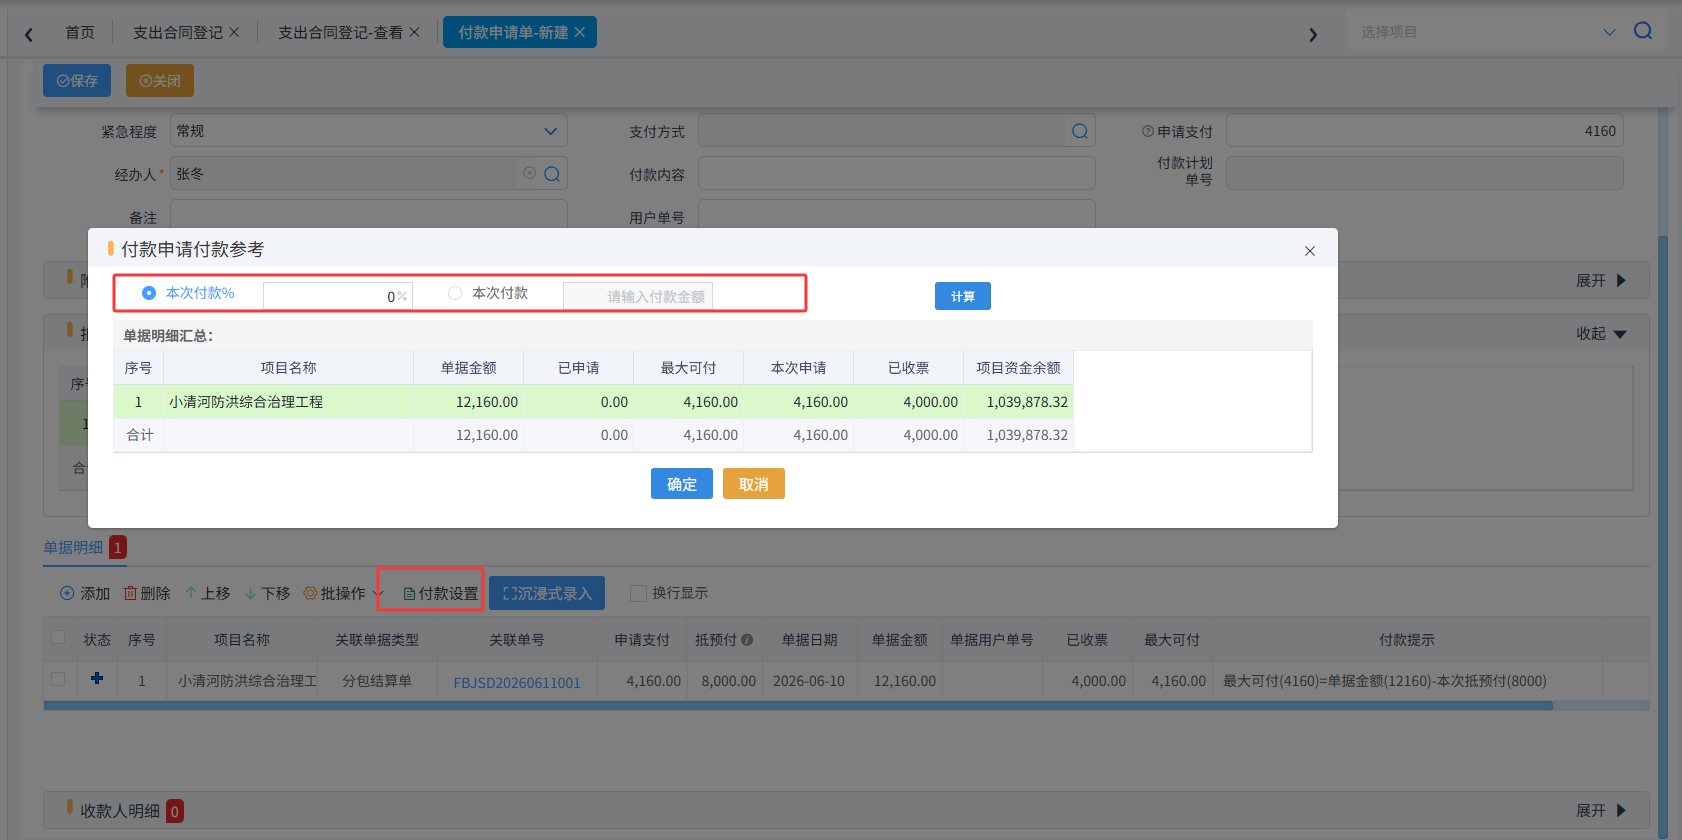Click the 单据明细 tab label

(74, 547)
